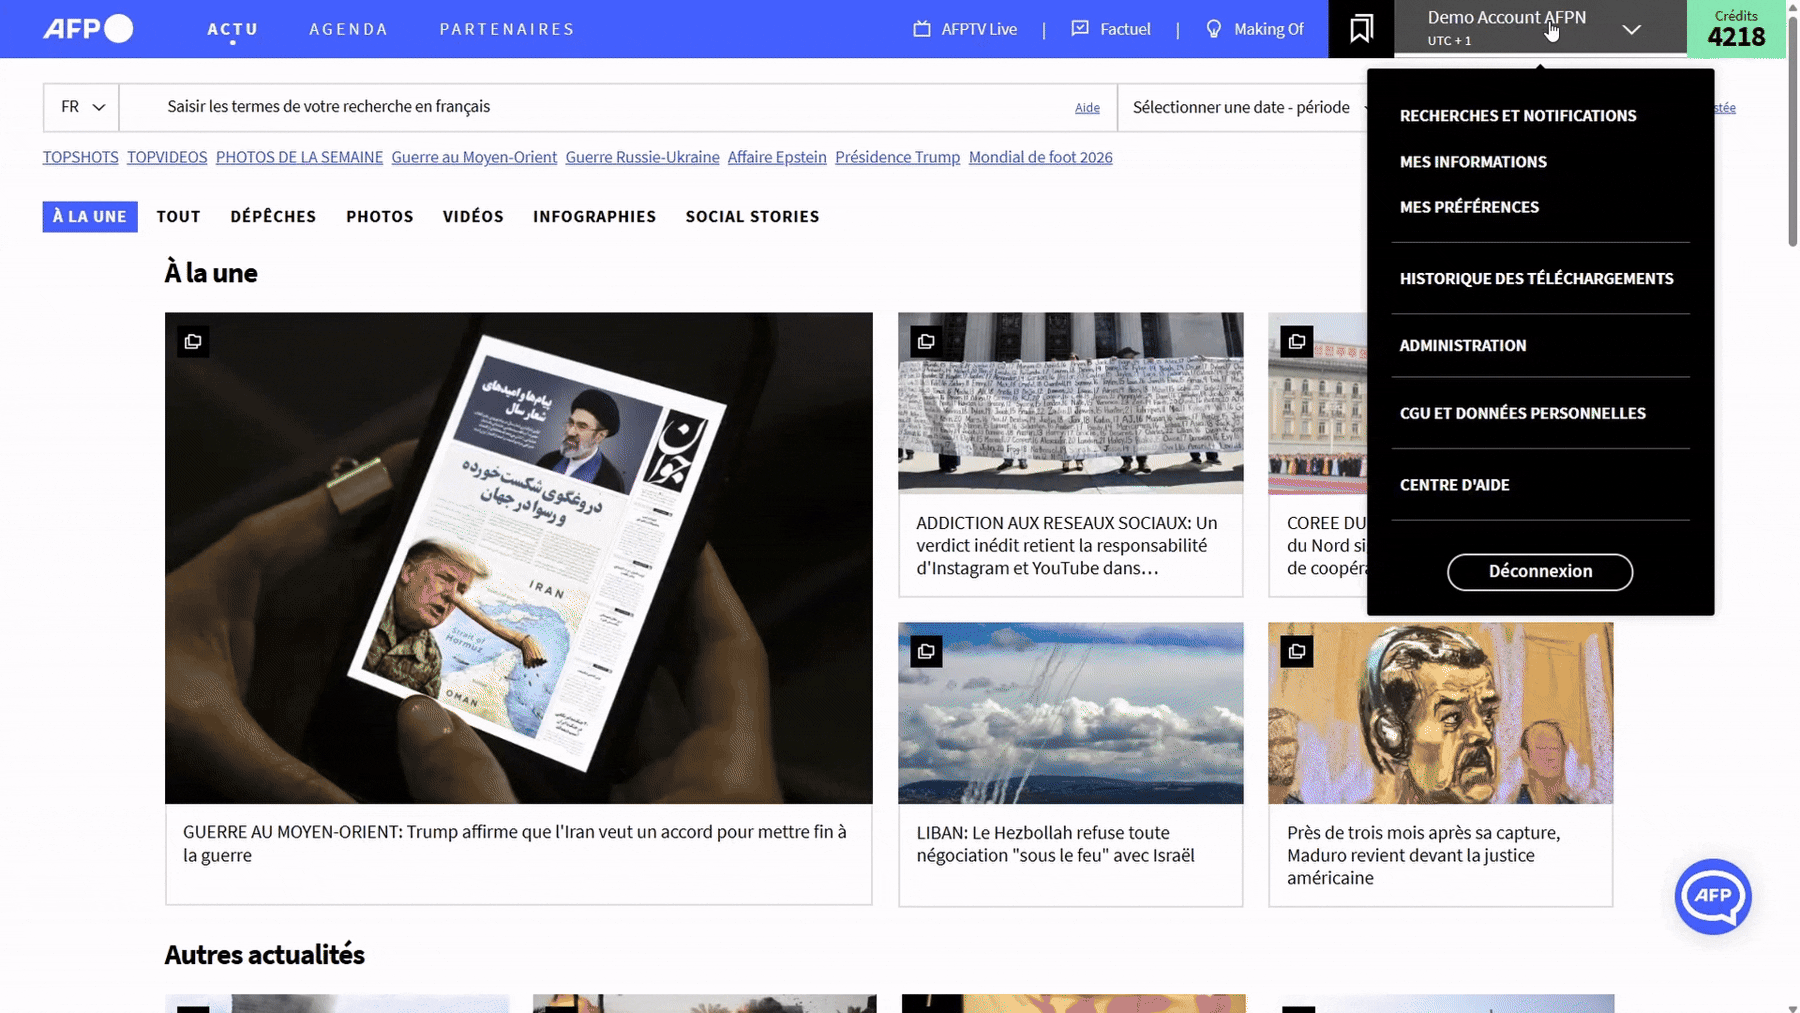Open the Factuel section

(1111, 29)
